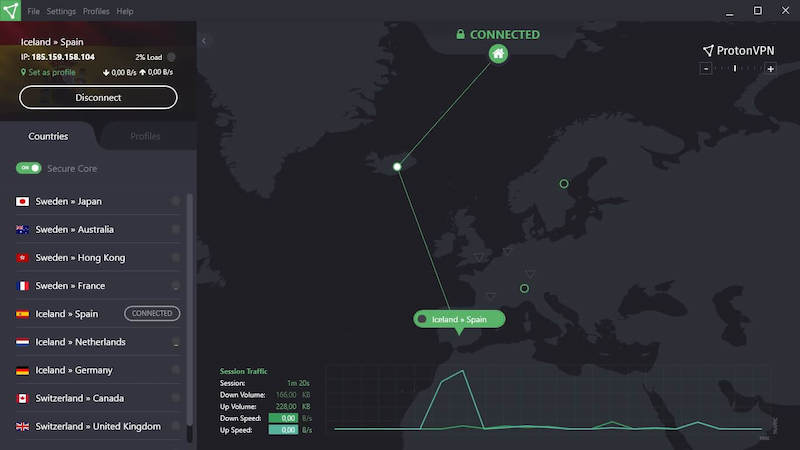Image resolution: width=800 pixels, height=450 pixels.
Task: Click the download speed down-arrow icon
Action: click(x=106, y=72)
